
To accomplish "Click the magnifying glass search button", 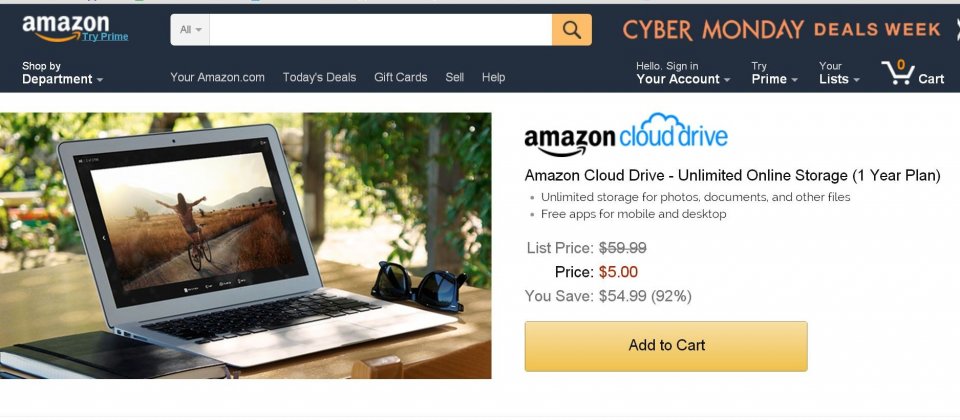I will [571, 29].
